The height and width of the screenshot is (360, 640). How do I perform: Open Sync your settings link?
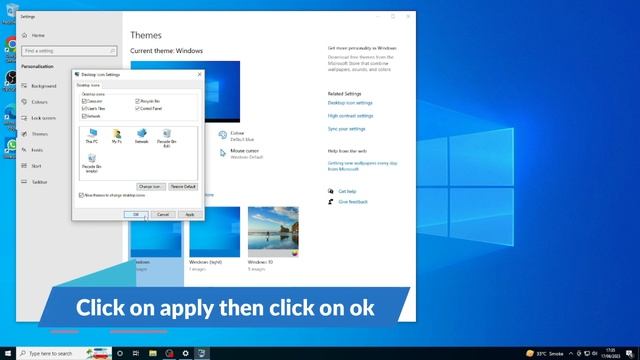346,129
